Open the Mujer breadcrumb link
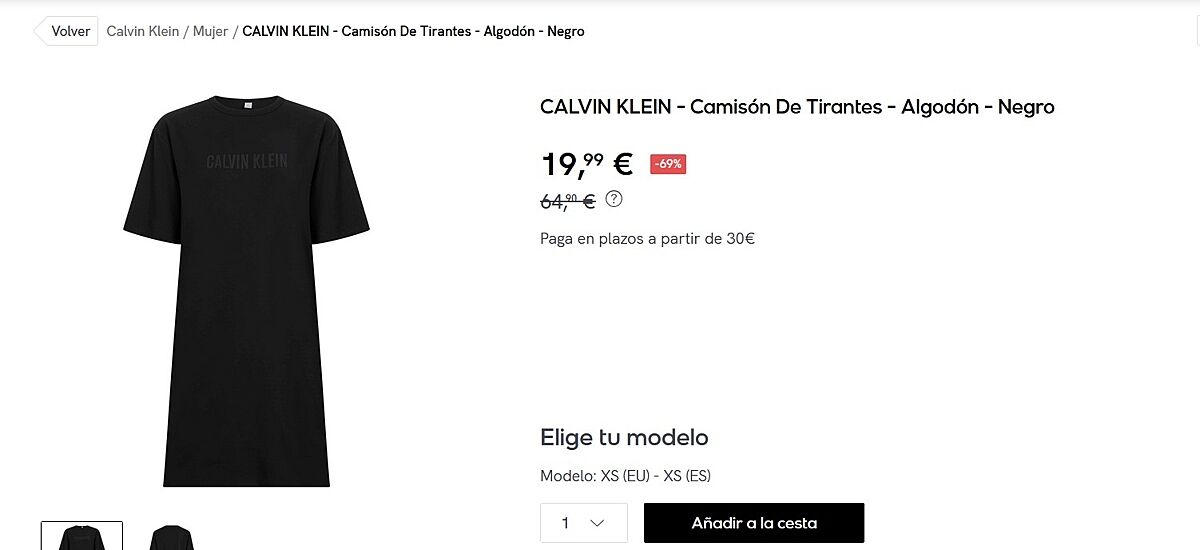Image resolution: width=1200 pixels, height=550 pixels. (210, 31)
